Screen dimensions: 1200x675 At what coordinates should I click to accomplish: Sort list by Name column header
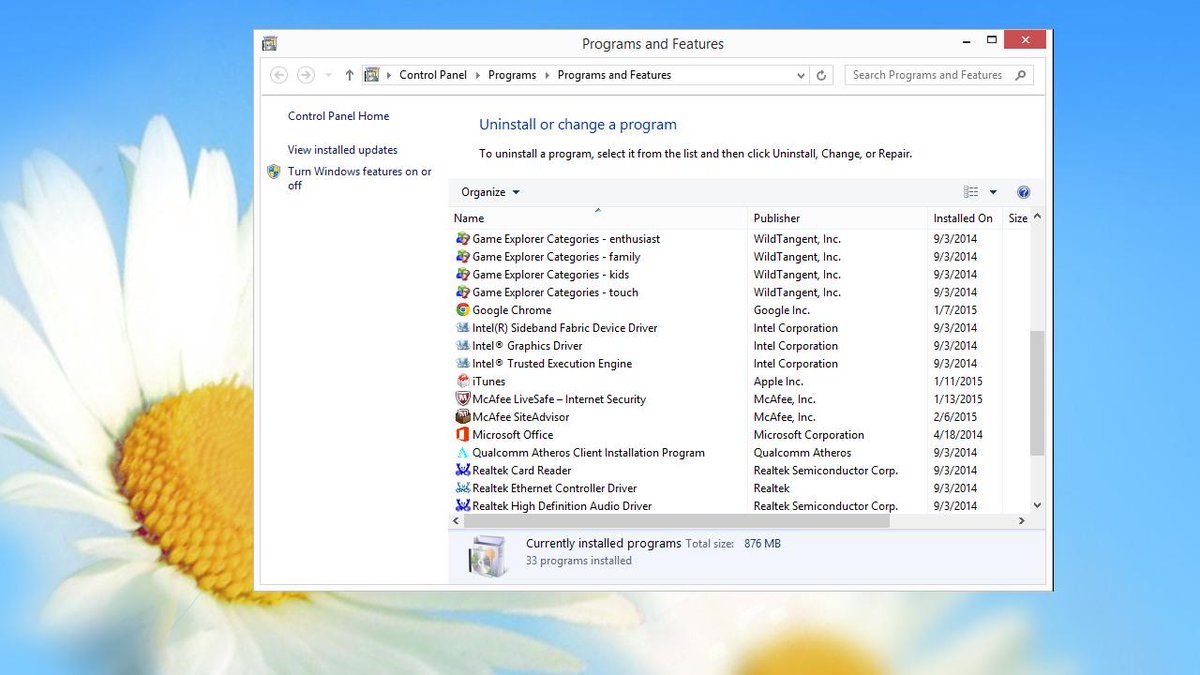[598, 218]
